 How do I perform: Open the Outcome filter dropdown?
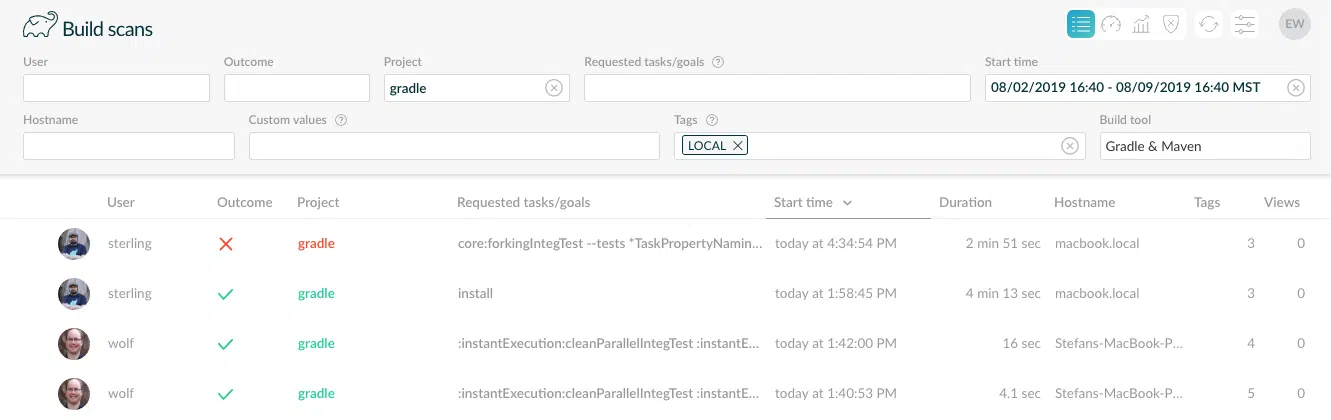pyautogui.click(x=296, y=88)
